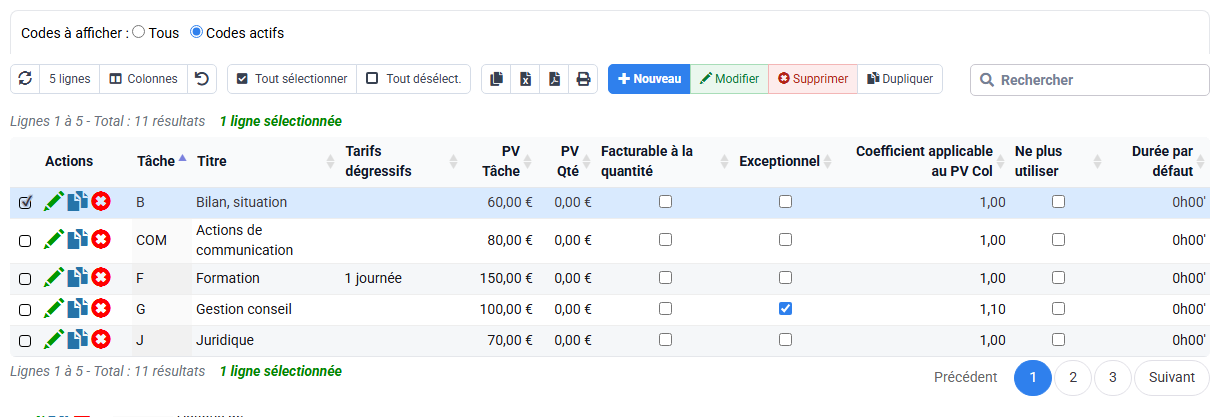Click the Dupliquer button
This screenshot has width=1220, height=417.
900,79
